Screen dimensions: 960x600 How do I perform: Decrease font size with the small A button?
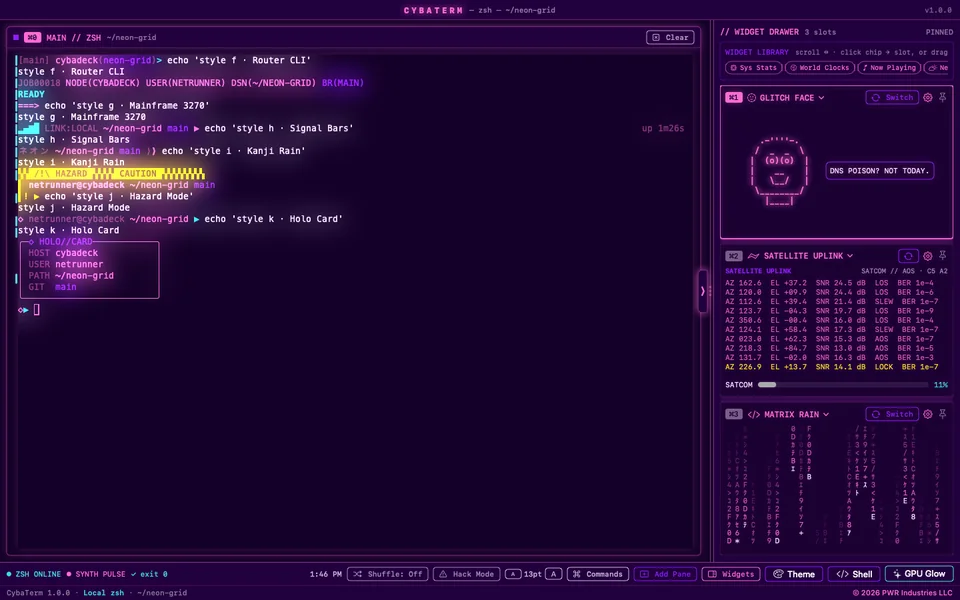tap(513, 574)
